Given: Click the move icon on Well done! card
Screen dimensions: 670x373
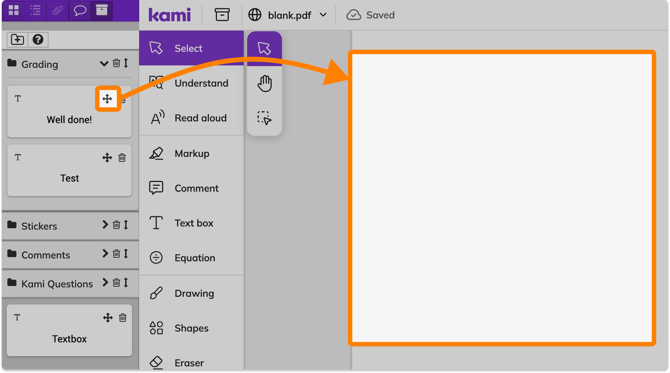Looking at the screenshot, I should click(x=107, y=99).
